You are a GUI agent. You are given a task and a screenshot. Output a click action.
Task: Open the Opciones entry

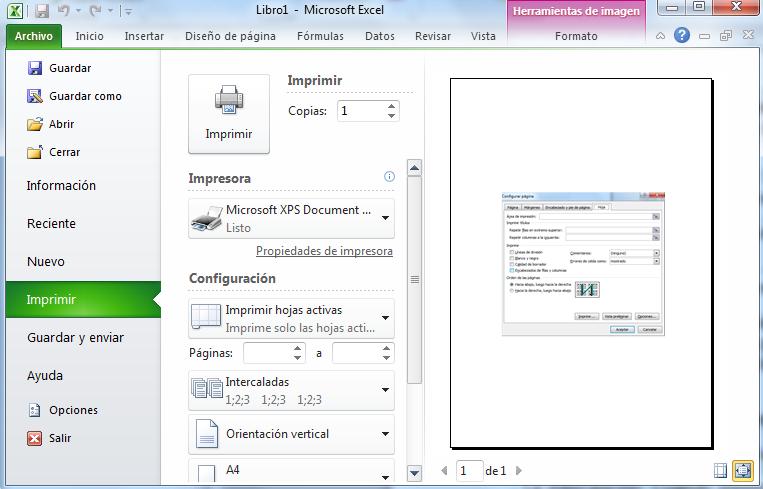click(x=63, y=410)
